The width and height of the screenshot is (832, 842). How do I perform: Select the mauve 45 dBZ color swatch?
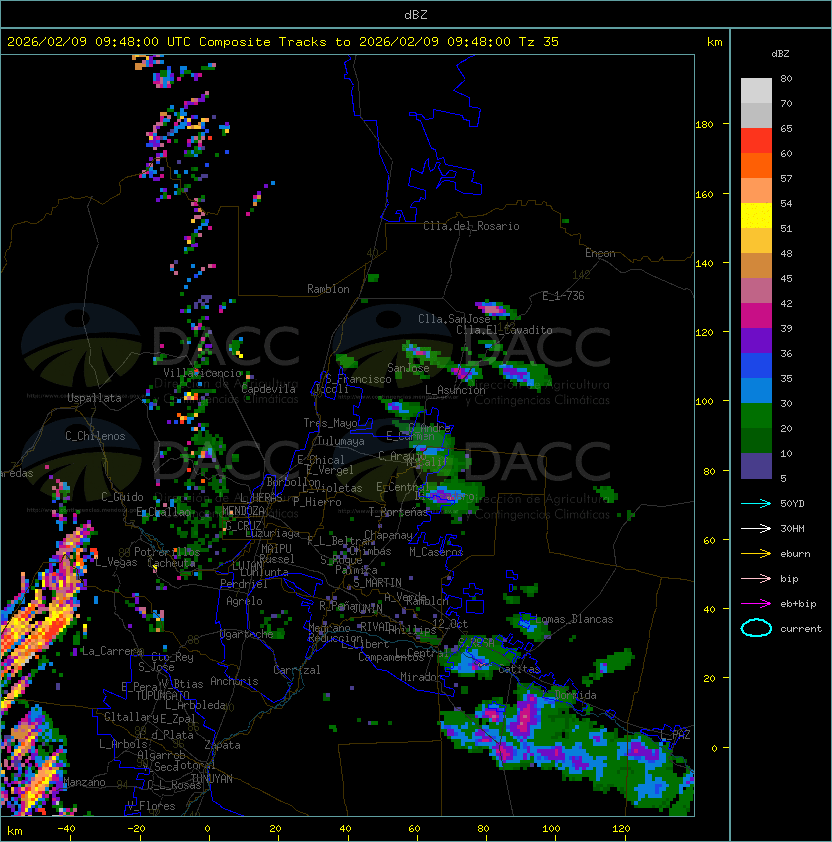click(x=756, y=291)
